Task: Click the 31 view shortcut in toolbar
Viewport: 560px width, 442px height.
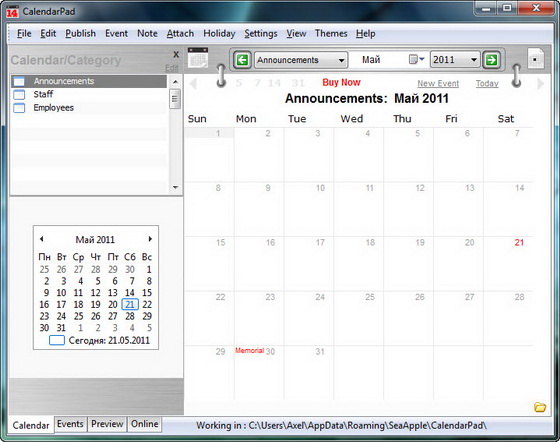Action: (298, 83)
